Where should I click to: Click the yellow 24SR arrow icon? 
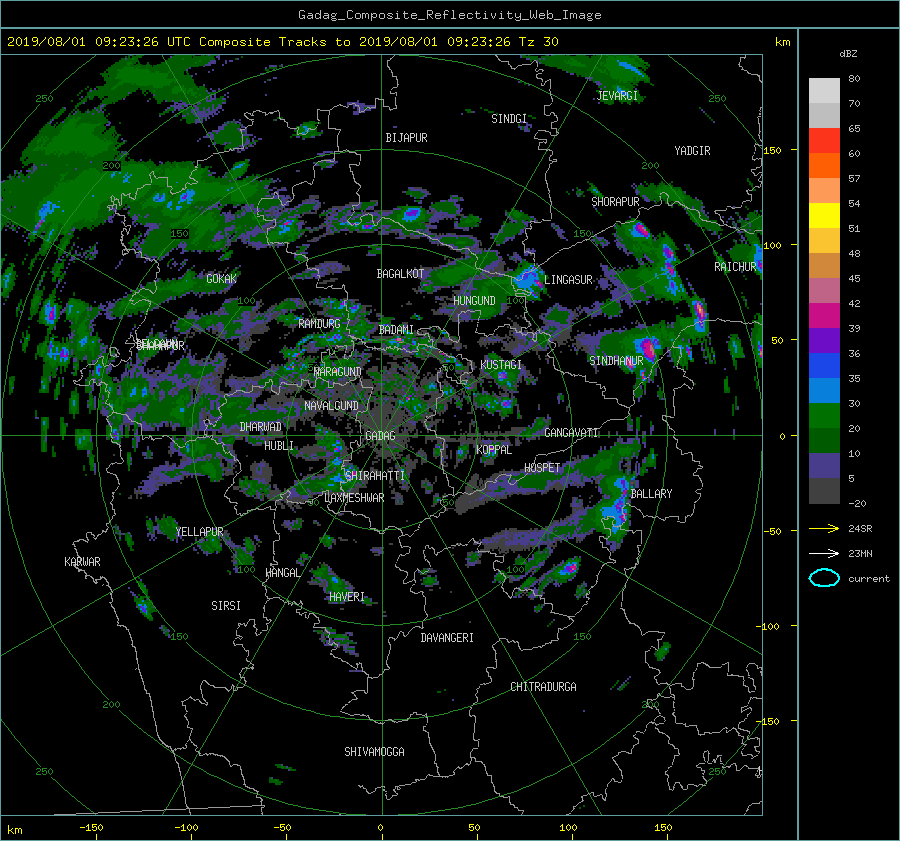coord(824,528)
